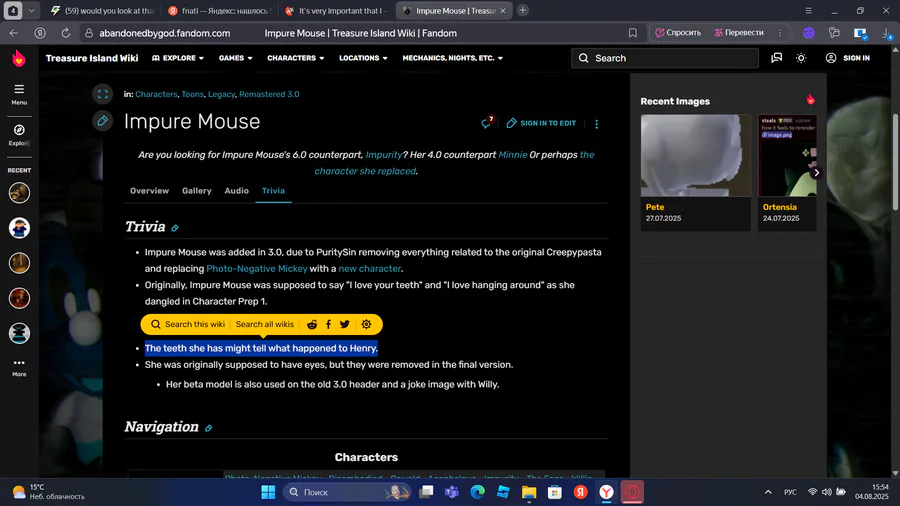
Task: Open the wiki Discuss icon in header
Action: tap(776, 58)
